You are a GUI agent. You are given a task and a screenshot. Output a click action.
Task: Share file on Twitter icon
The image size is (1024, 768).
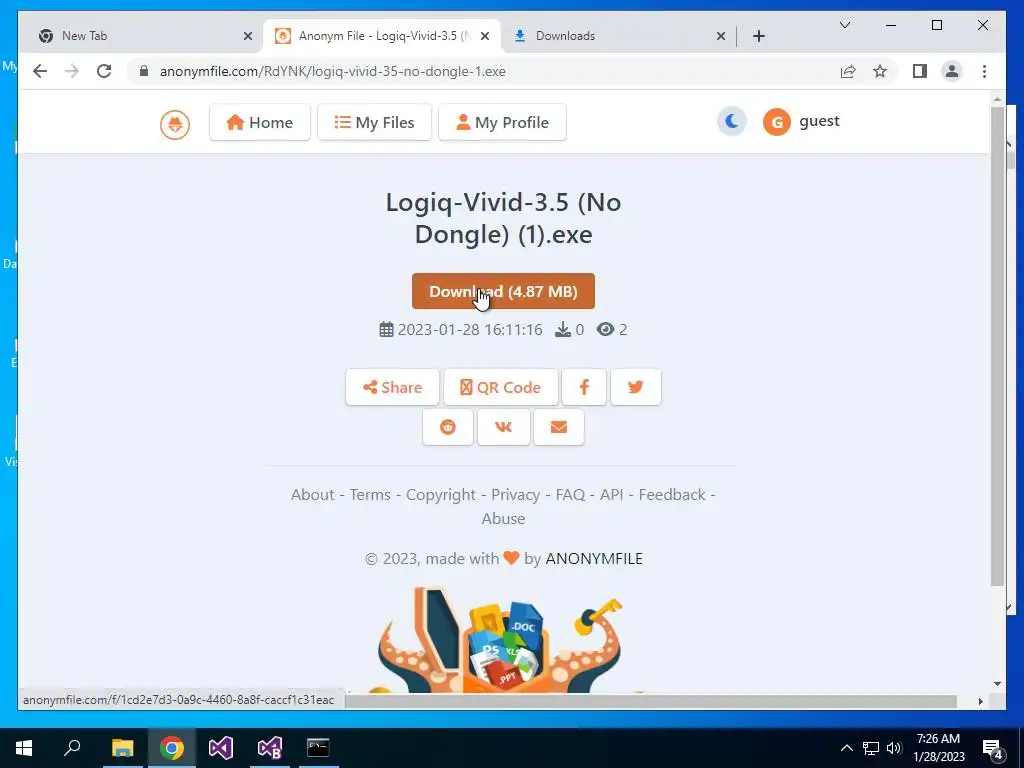pyautogui.click(x=635, y=387)
